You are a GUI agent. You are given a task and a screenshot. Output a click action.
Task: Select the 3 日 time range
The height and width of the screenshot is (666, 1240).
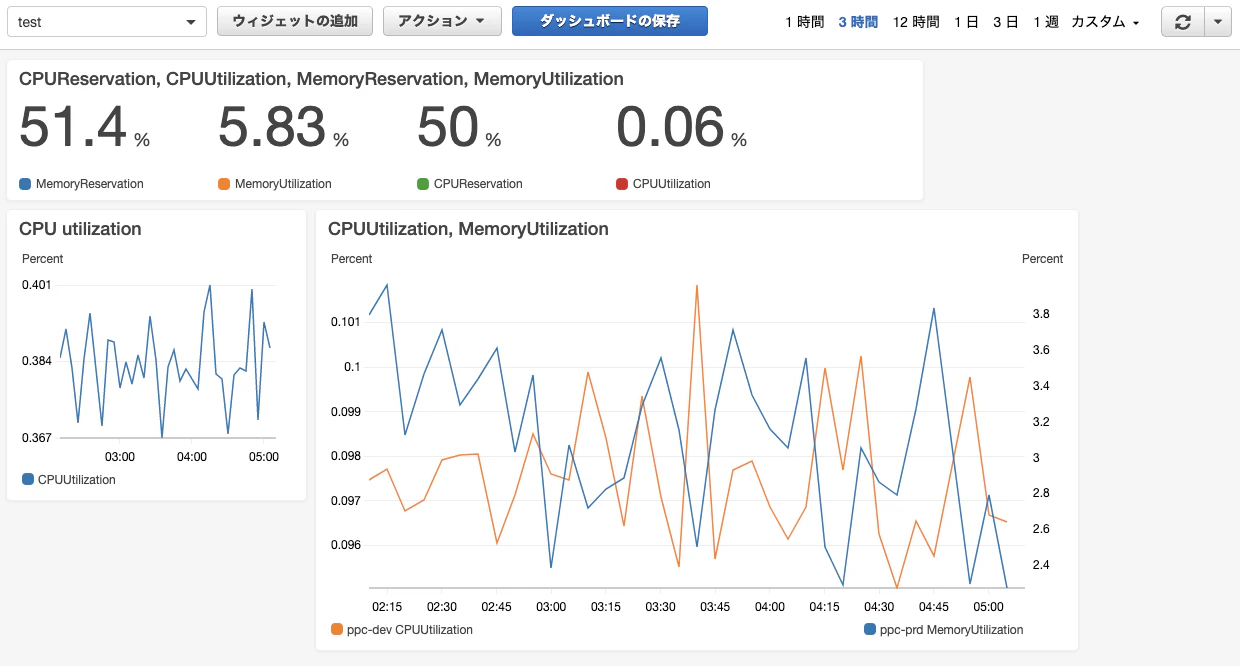[x=1006, y=22]
